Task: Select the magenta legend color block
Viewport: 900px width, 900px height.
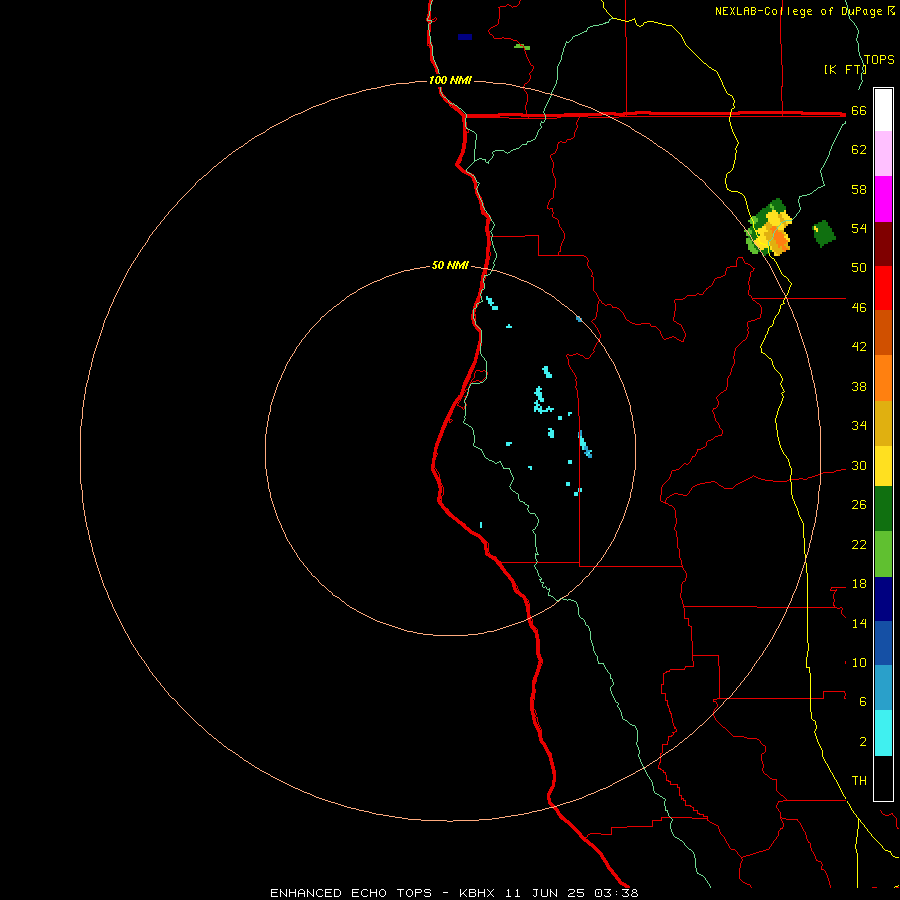Action: click(x=883, y=199)
